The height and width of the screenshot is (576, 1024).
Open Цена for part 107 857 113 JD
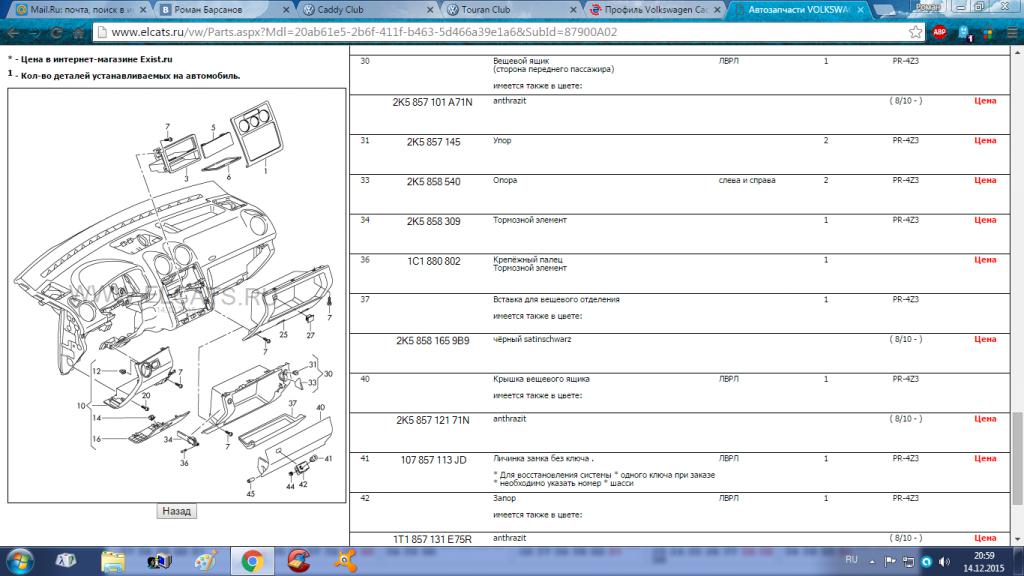[x=985, y=459]
